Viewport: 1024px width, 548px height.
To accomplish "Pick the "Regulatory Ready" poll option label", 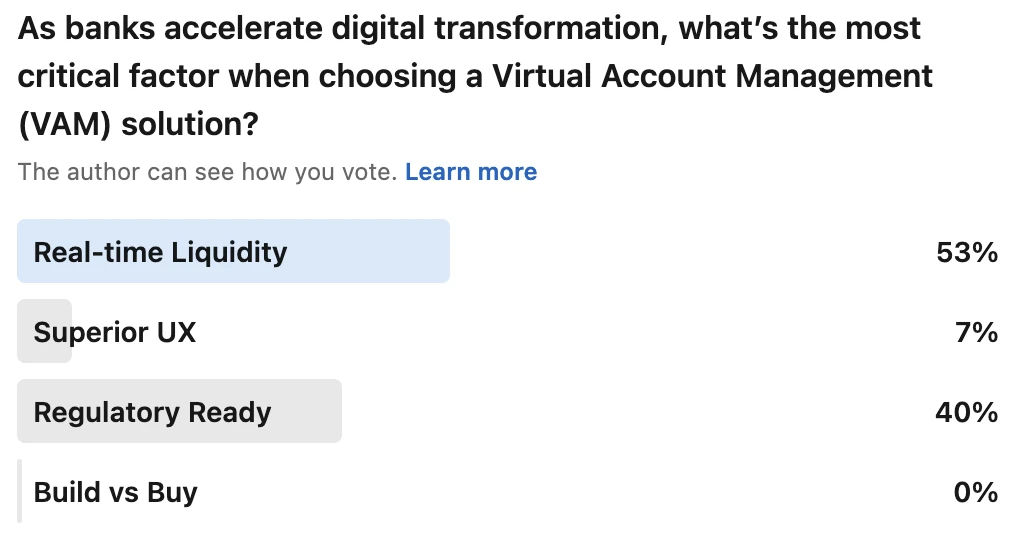I will [x=152, y=412].
